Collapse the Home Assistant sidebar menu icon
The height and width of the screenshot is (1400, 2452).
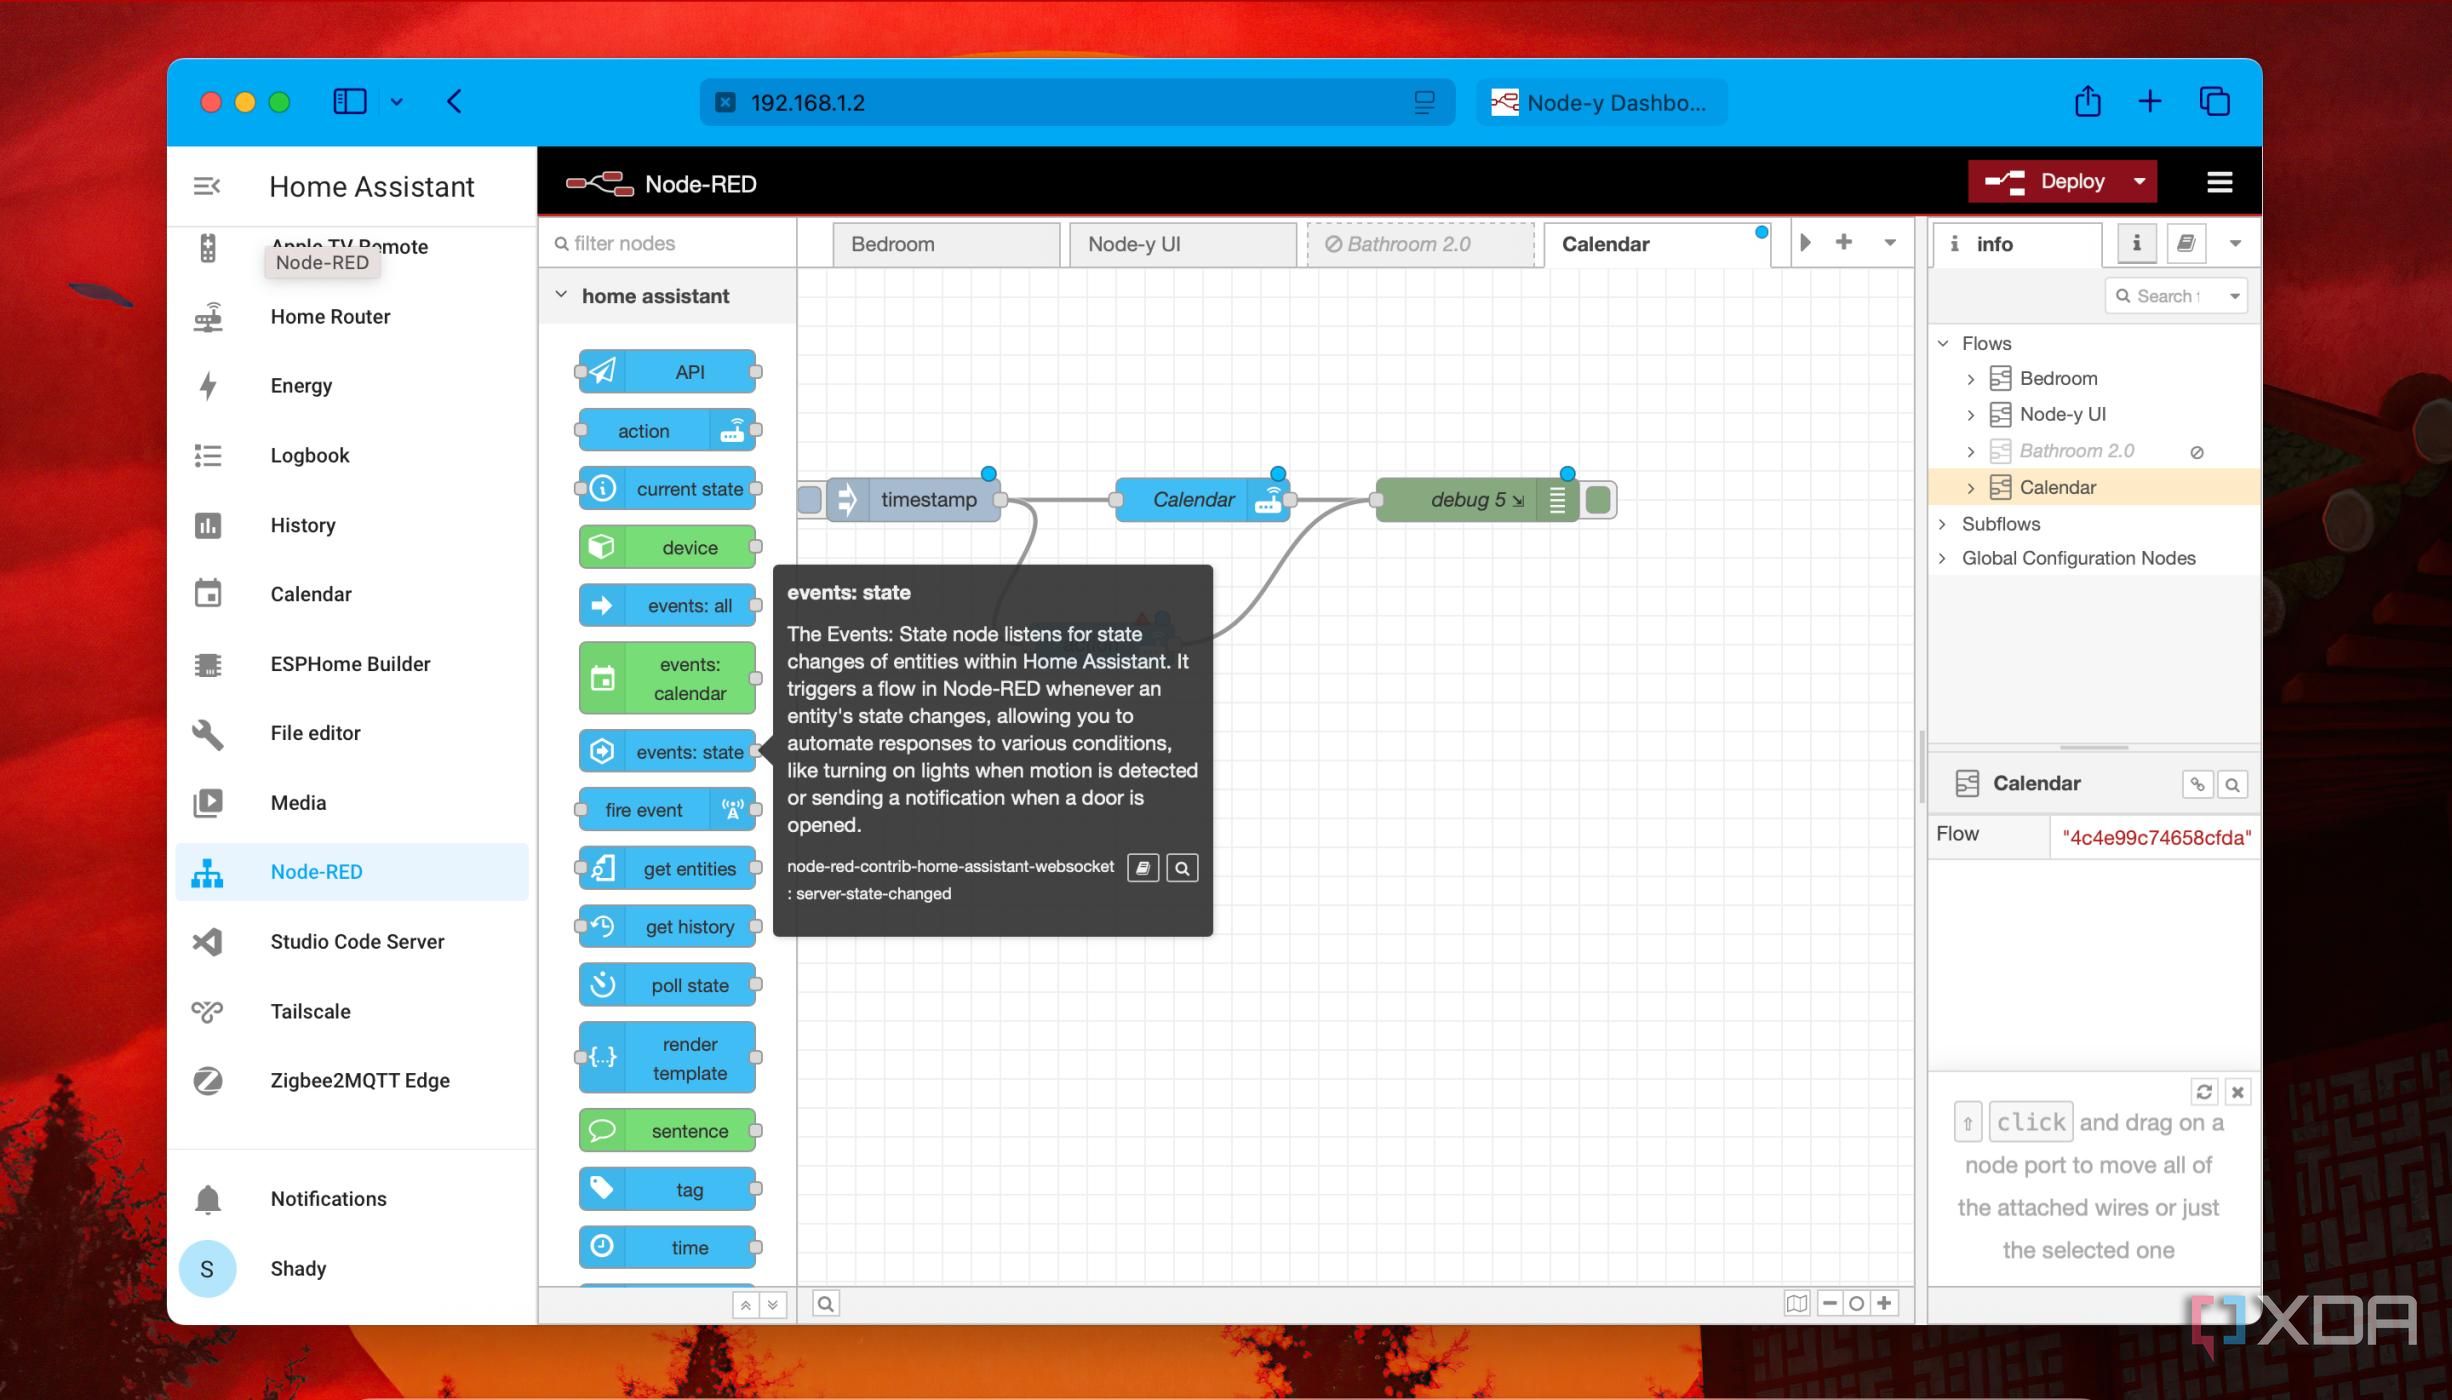207,186
